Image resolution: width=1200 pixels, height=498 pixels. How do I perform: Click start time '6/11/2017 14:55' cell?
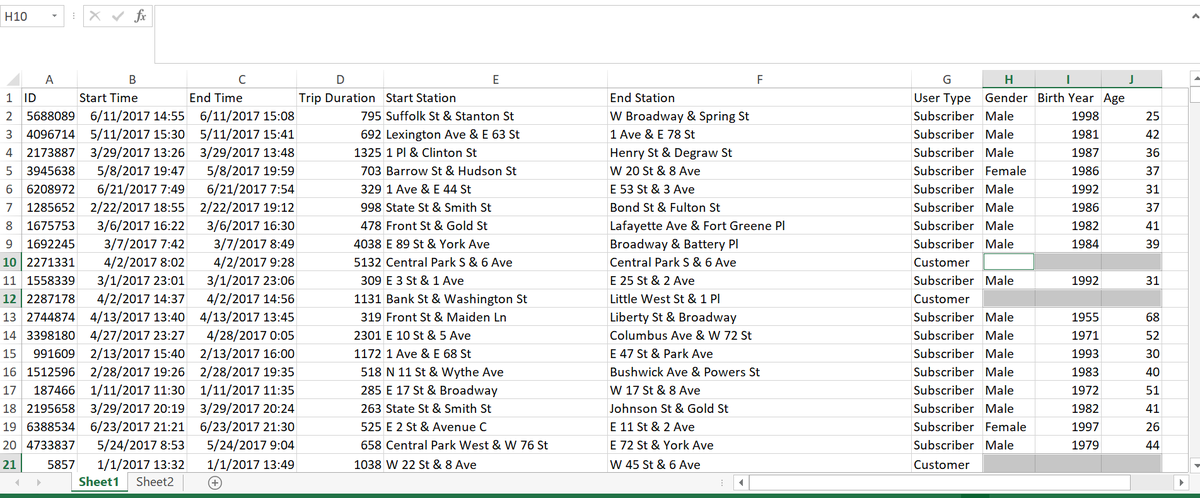[x=132, y=116]
